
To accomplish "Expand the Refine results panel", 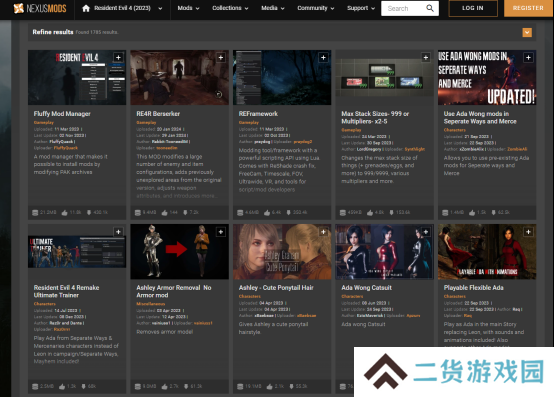I will click(x=527, y=32).
